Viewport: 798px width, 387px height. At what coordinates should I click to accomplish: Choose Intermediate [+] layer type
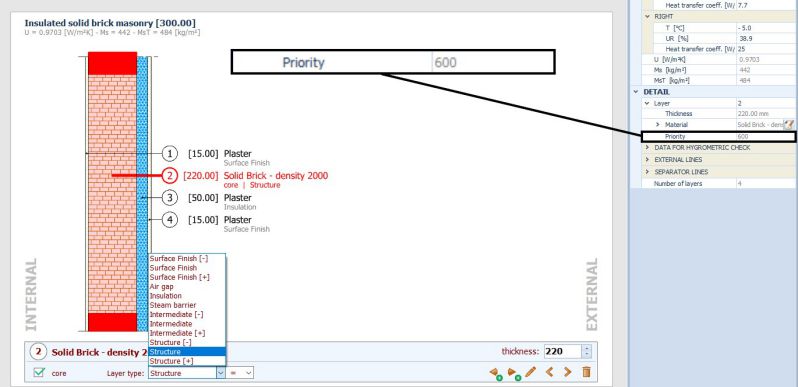pyautogui.click(x=187, y=333)
